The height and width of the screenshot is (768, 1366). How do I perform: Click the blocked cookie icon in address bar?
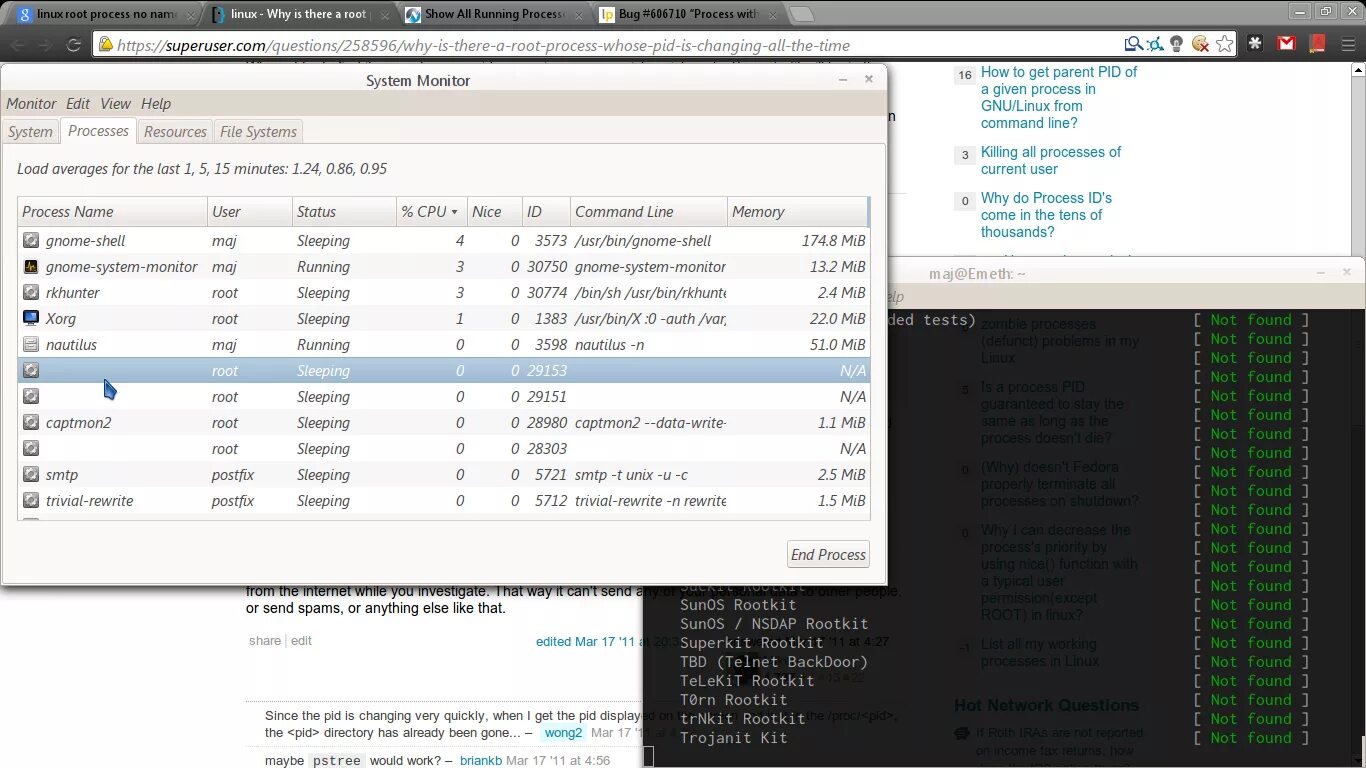point(1200,44)
